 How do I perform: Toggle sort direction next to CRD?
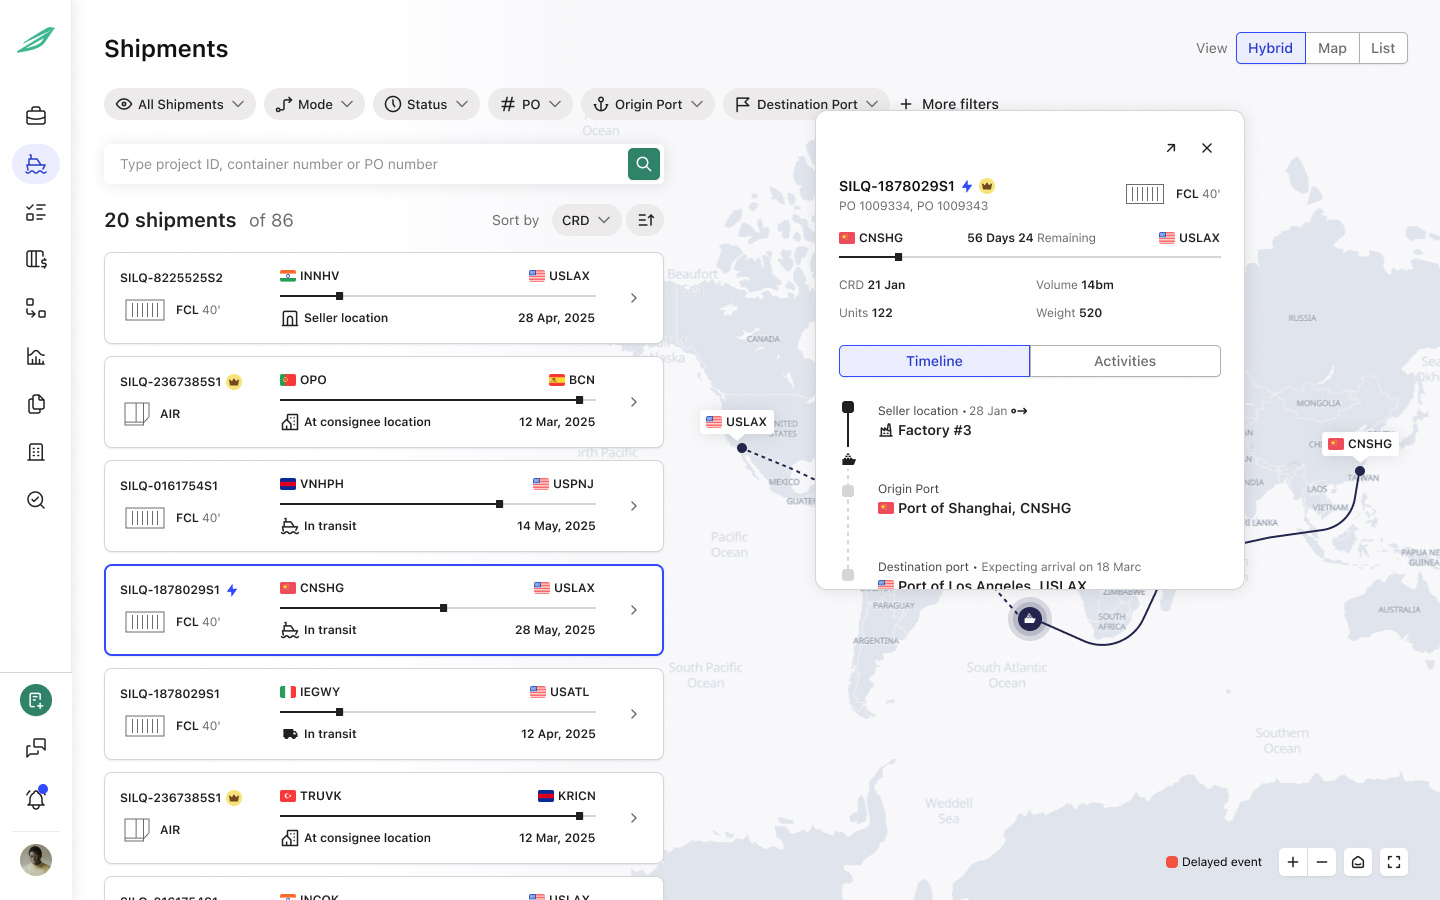pos(645,220)
